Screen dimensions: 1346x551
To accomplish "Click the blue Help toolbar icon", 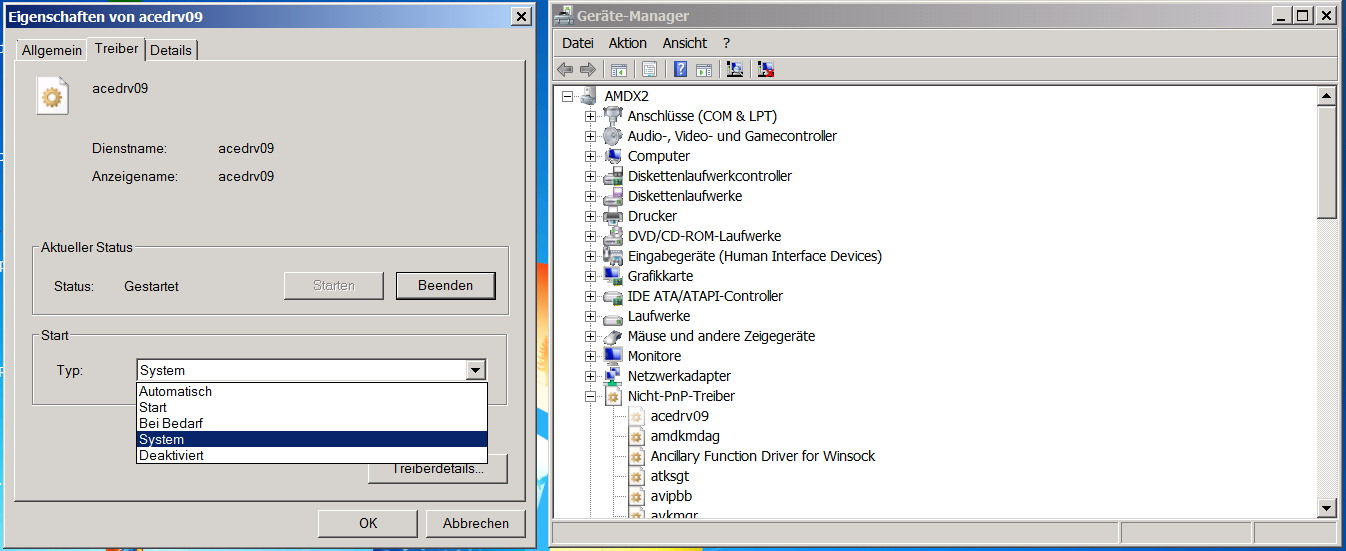I will click(x=681, y=69).
